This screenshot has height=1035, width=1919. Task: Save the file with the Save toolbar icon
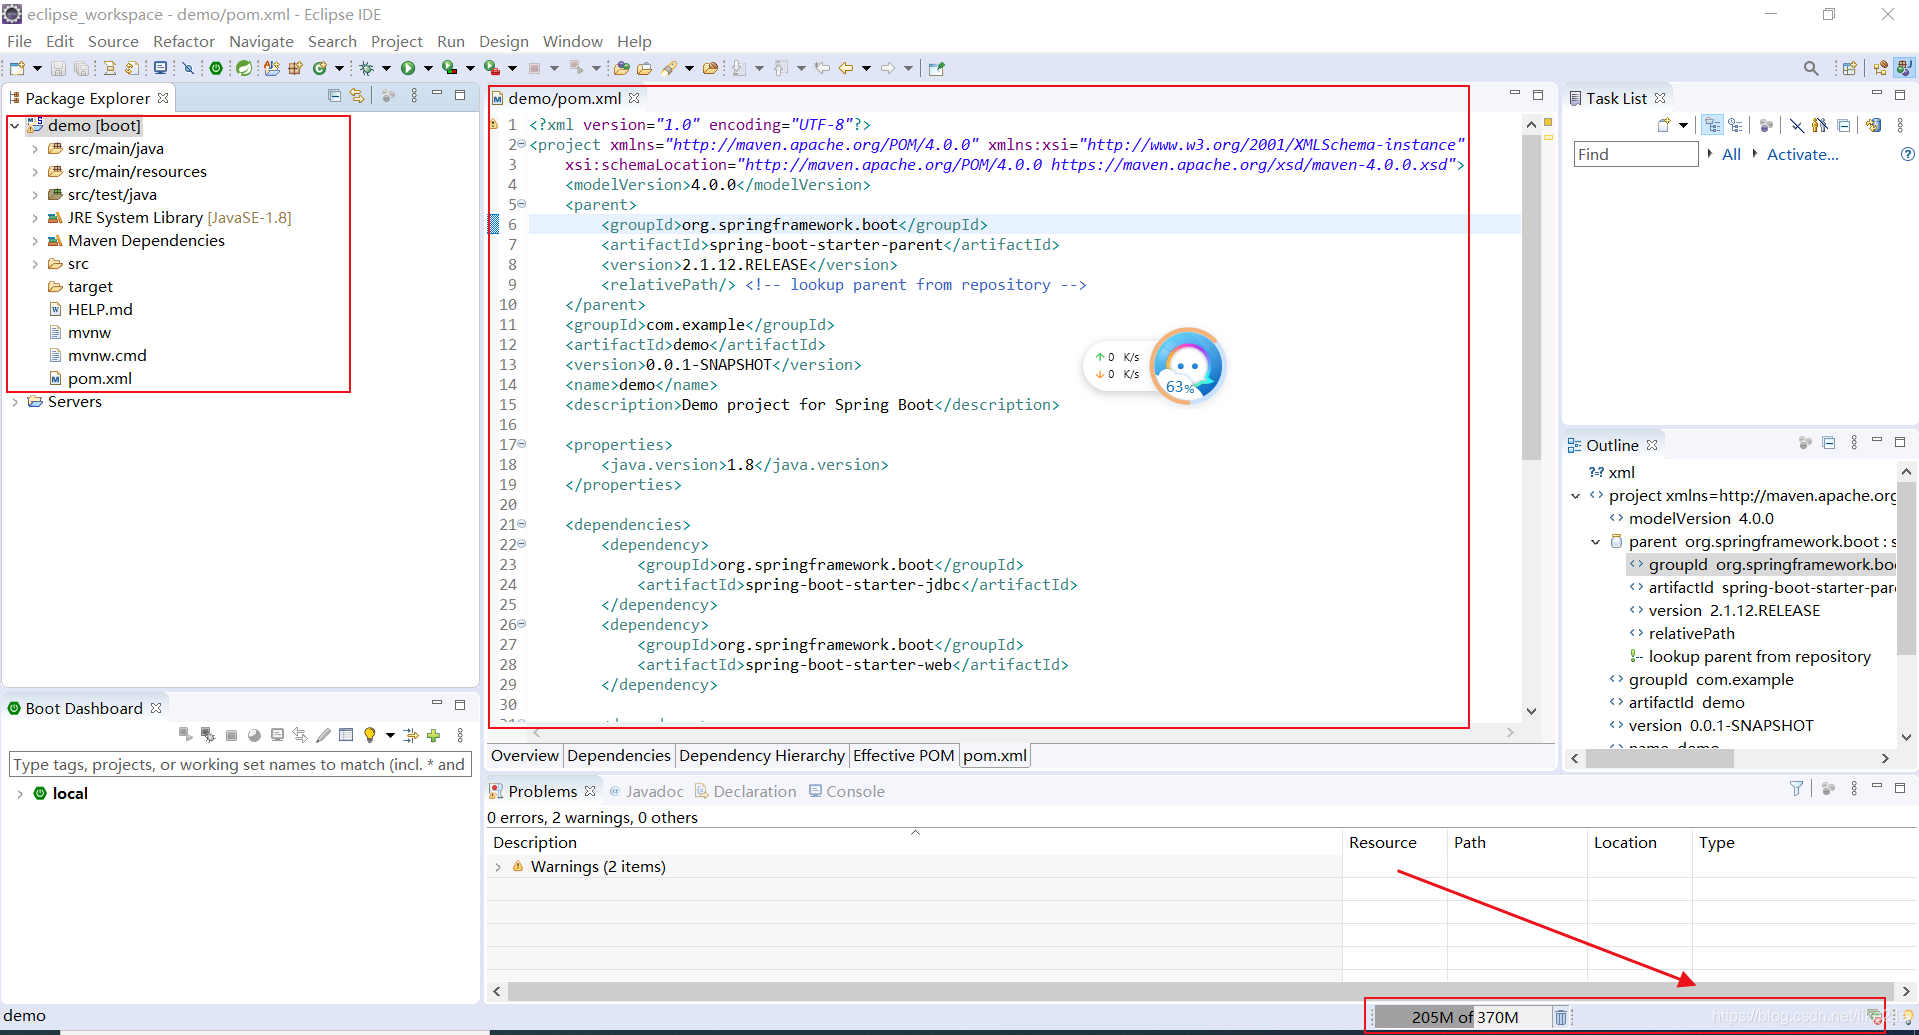[58, 67]
